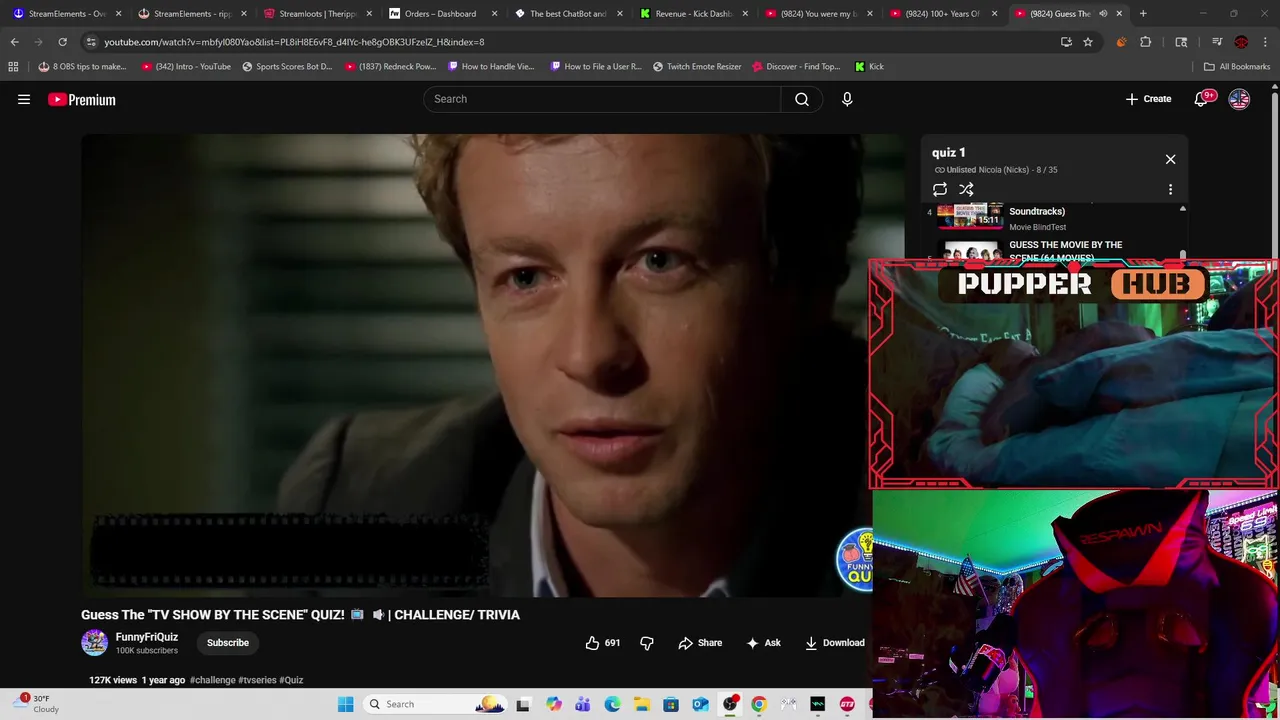Switch to OBS Studio in the taskbar
This screenshot has height=720, width=1280.
click(x=730, y=704)
